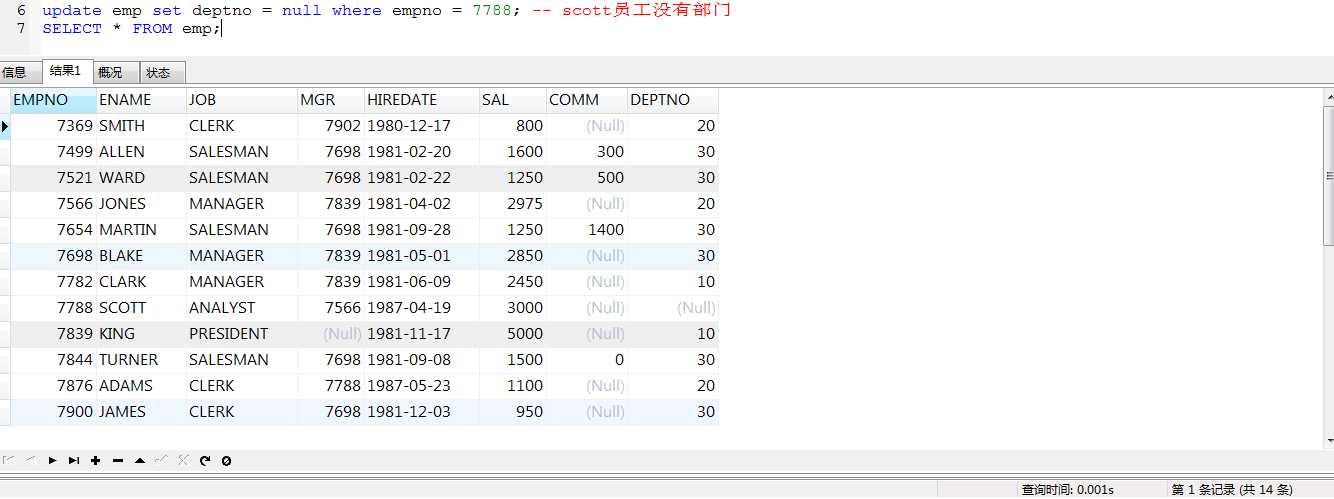Click the discard changes X icon
Viewport: 1334px width, 499px height.
[183, 460]
